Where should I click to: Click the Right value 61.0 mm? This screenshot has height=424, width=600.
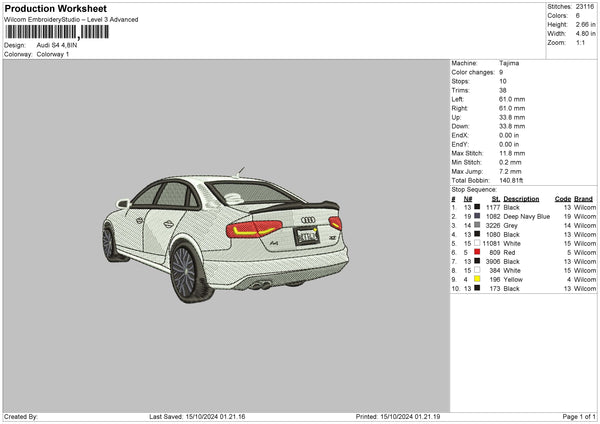coord(512,108)
